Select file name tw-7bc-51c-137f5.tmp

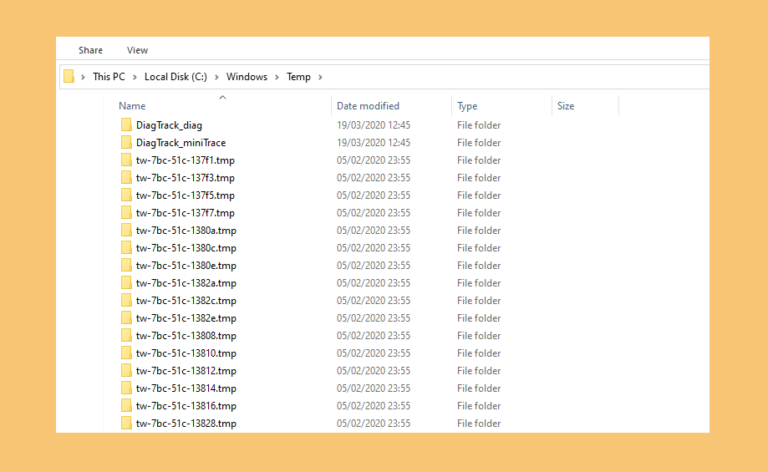(x=185, y=195)
